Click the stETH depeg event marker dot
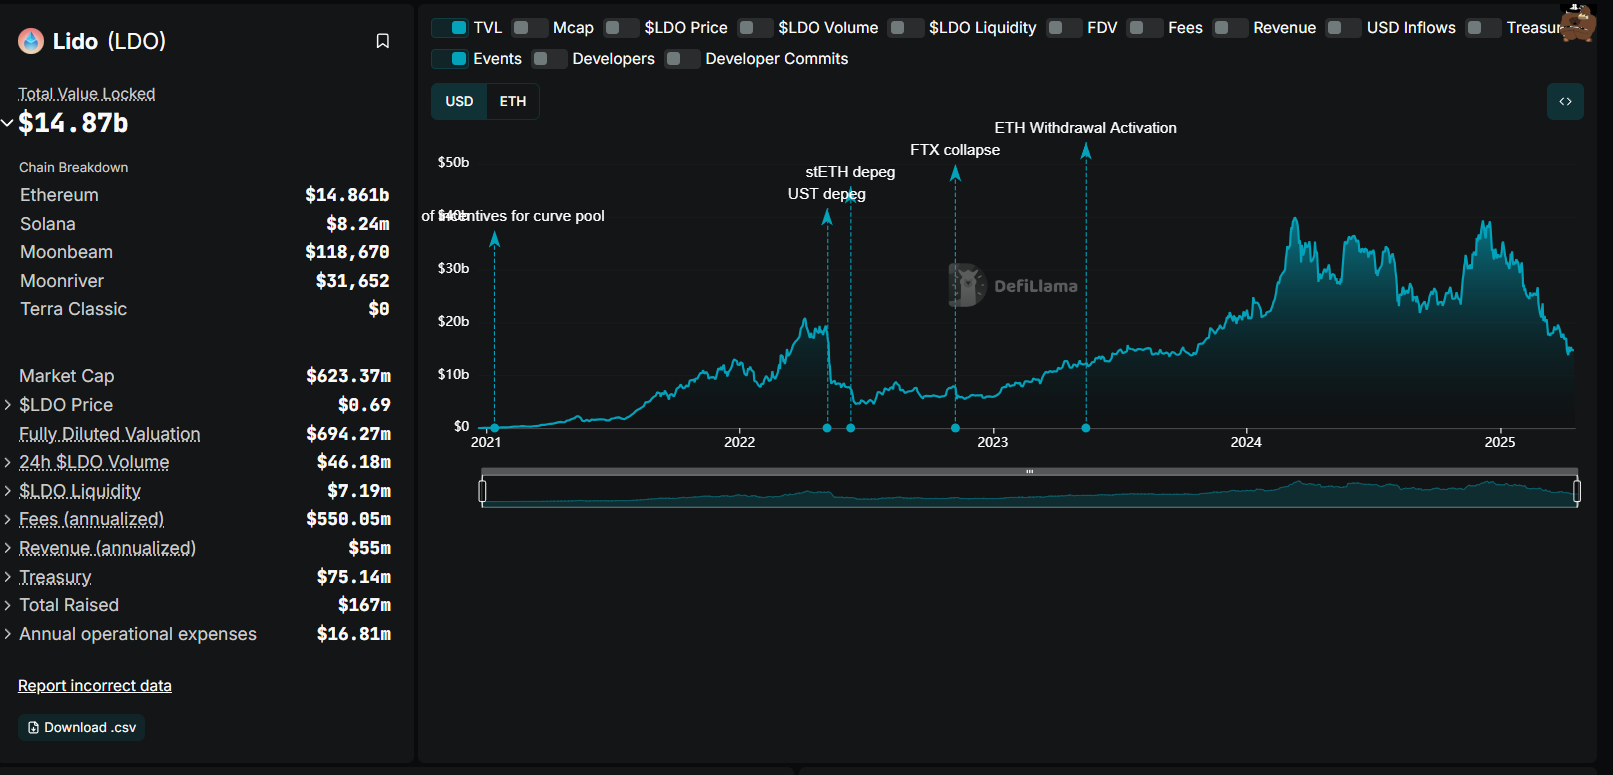Viewport: 1613px width, 775px height. coord(851,428)
